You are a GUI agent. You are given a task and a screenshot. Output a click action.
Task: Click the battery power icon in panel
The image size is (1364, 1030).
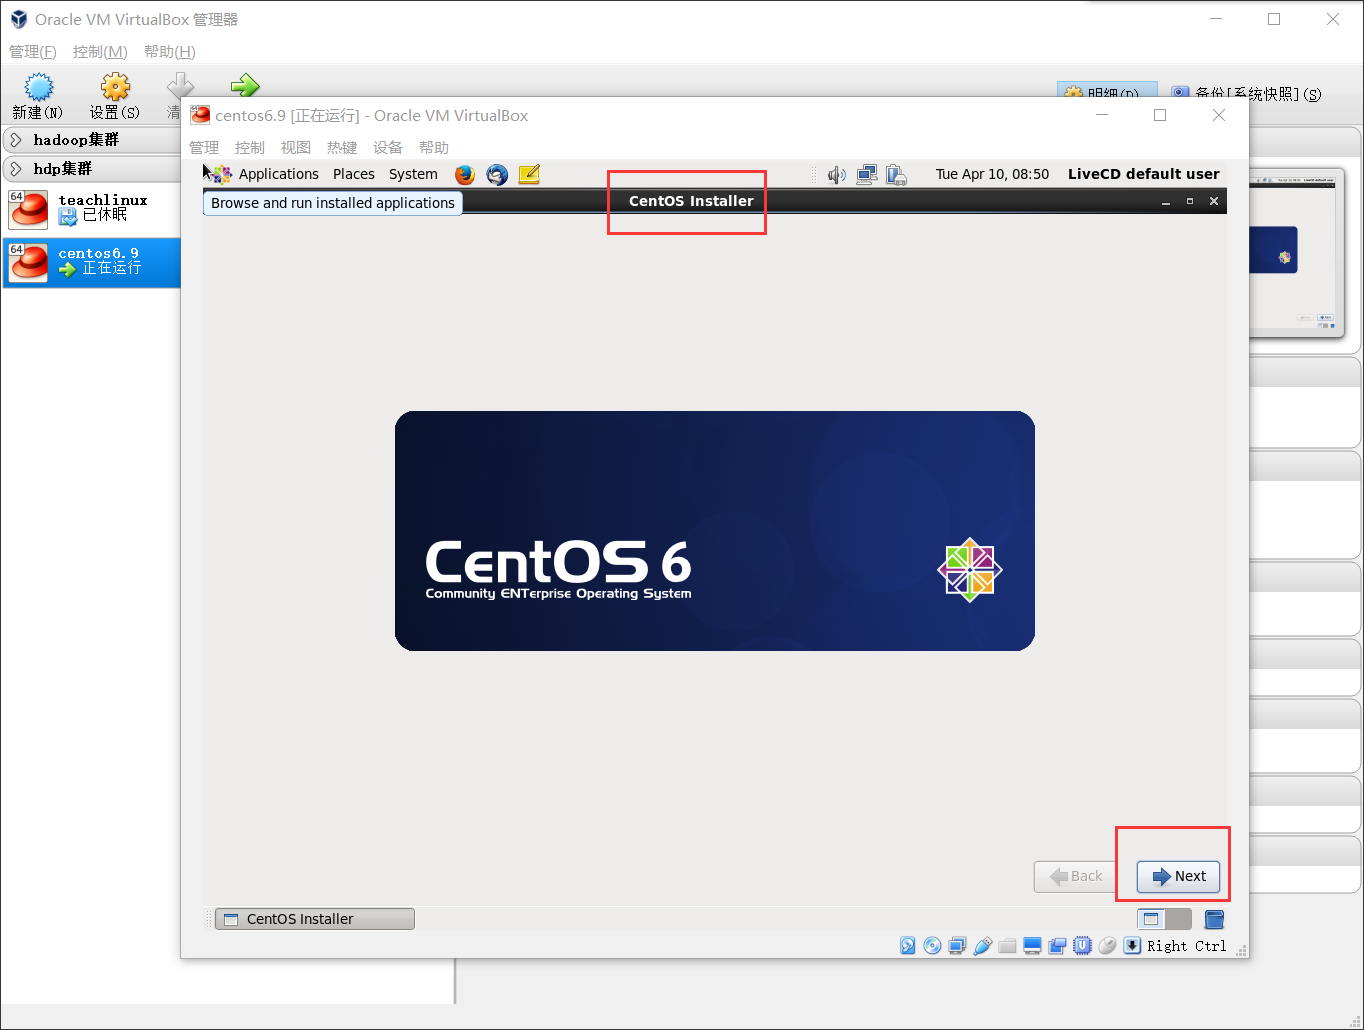click(896, 175)
